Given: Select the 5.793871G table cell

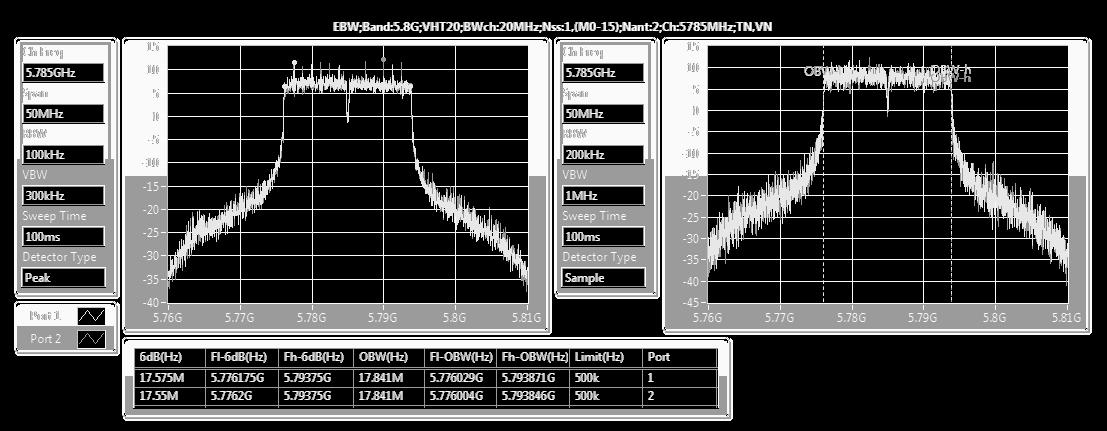Looking at the screenshot, I should point(534,378).
